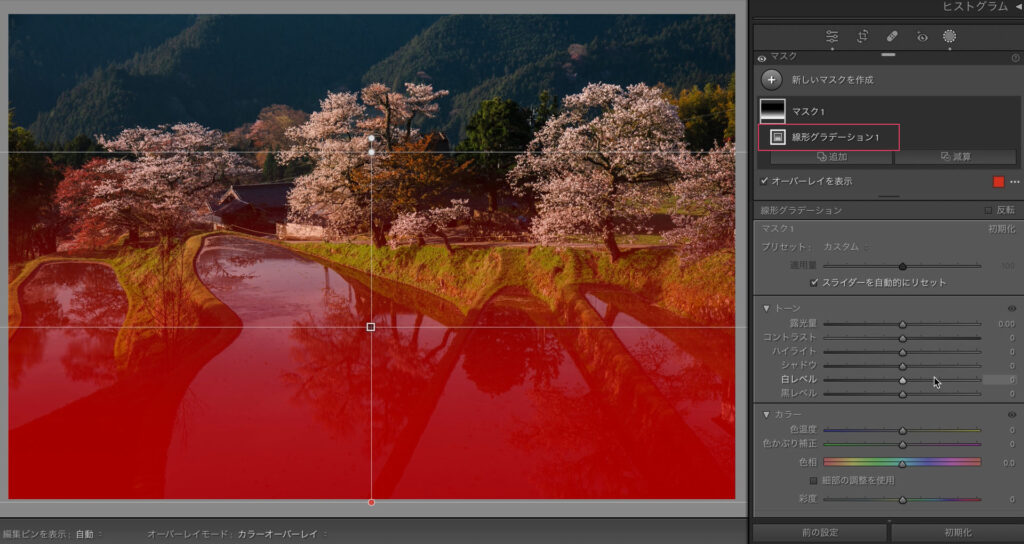The height and width of the screenshot is (544, 1024).
Task: Toggle the オーバーレイを表示 checkbox
Action: pyautogui.click(x=765, y=181)
